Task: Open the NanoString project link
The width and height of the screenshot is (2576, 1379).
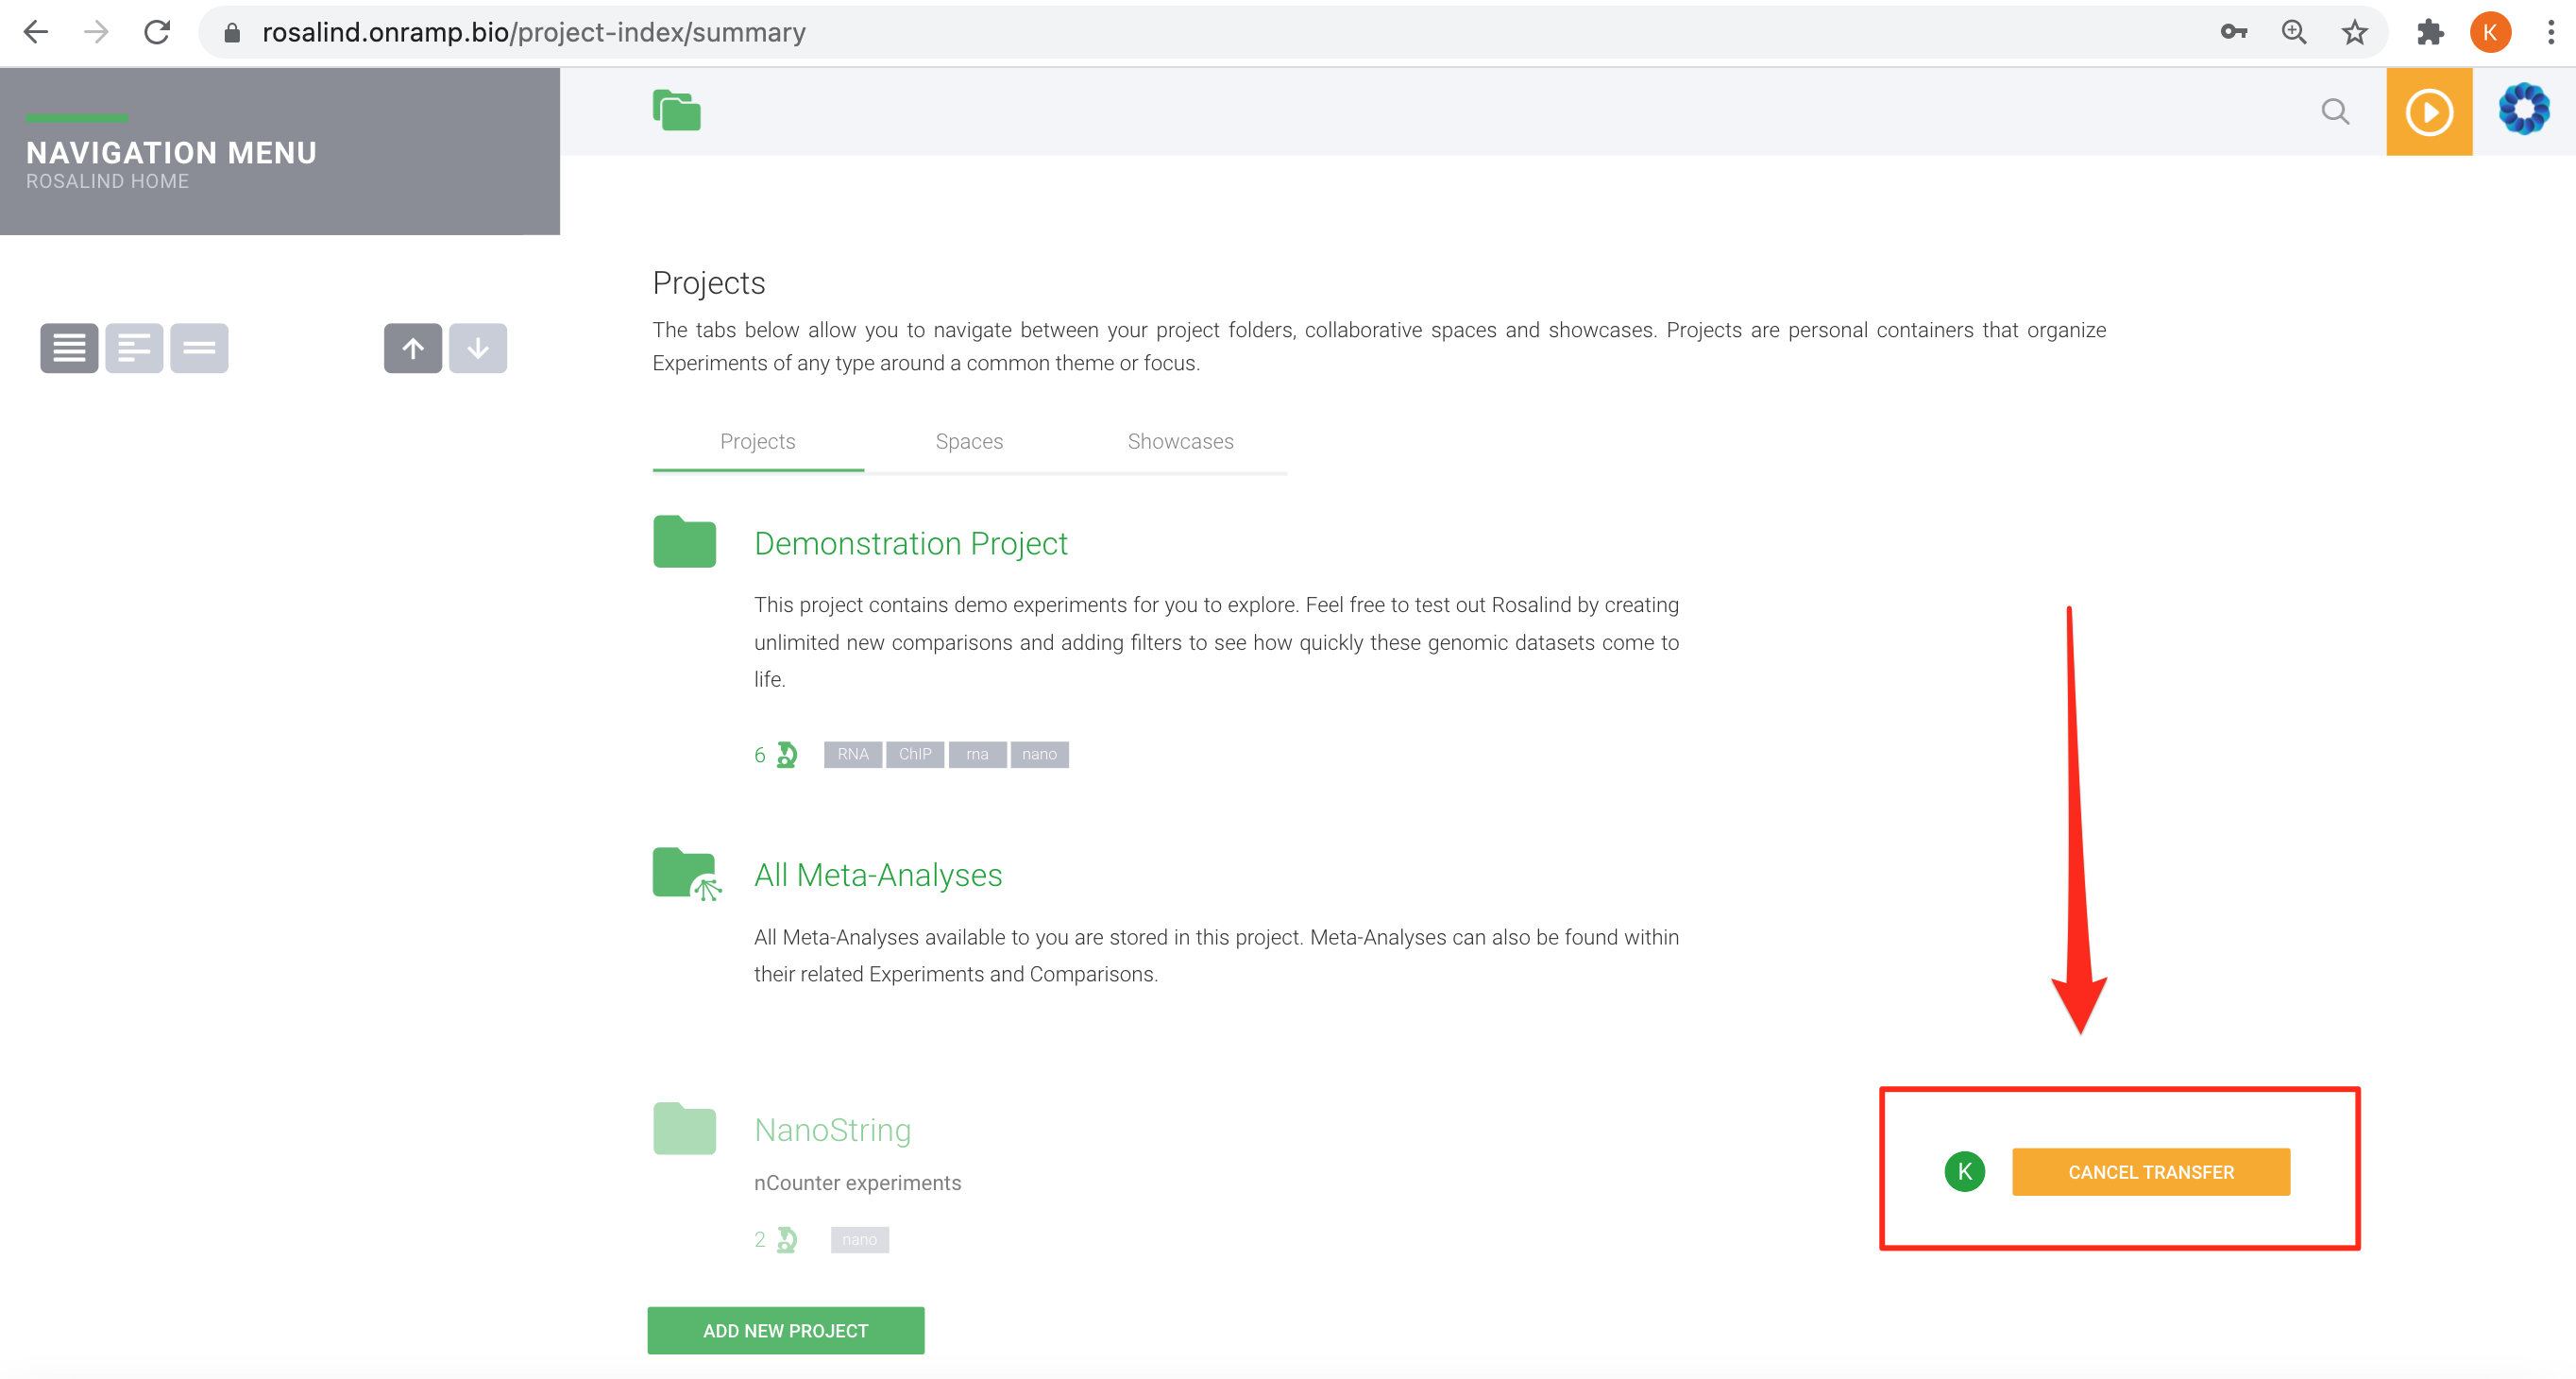Action: 833,1130
